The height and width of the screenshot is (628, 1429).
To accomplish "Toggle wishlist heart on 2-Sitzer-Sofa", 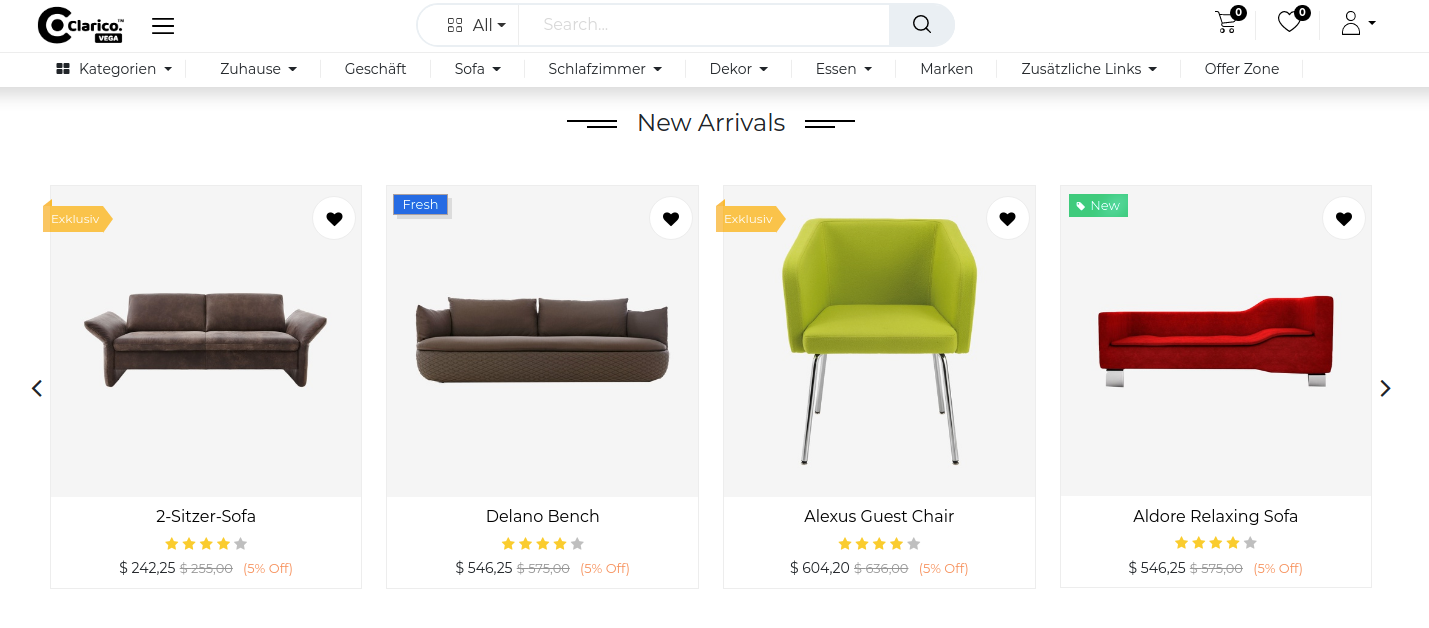I will coord(334,218).
